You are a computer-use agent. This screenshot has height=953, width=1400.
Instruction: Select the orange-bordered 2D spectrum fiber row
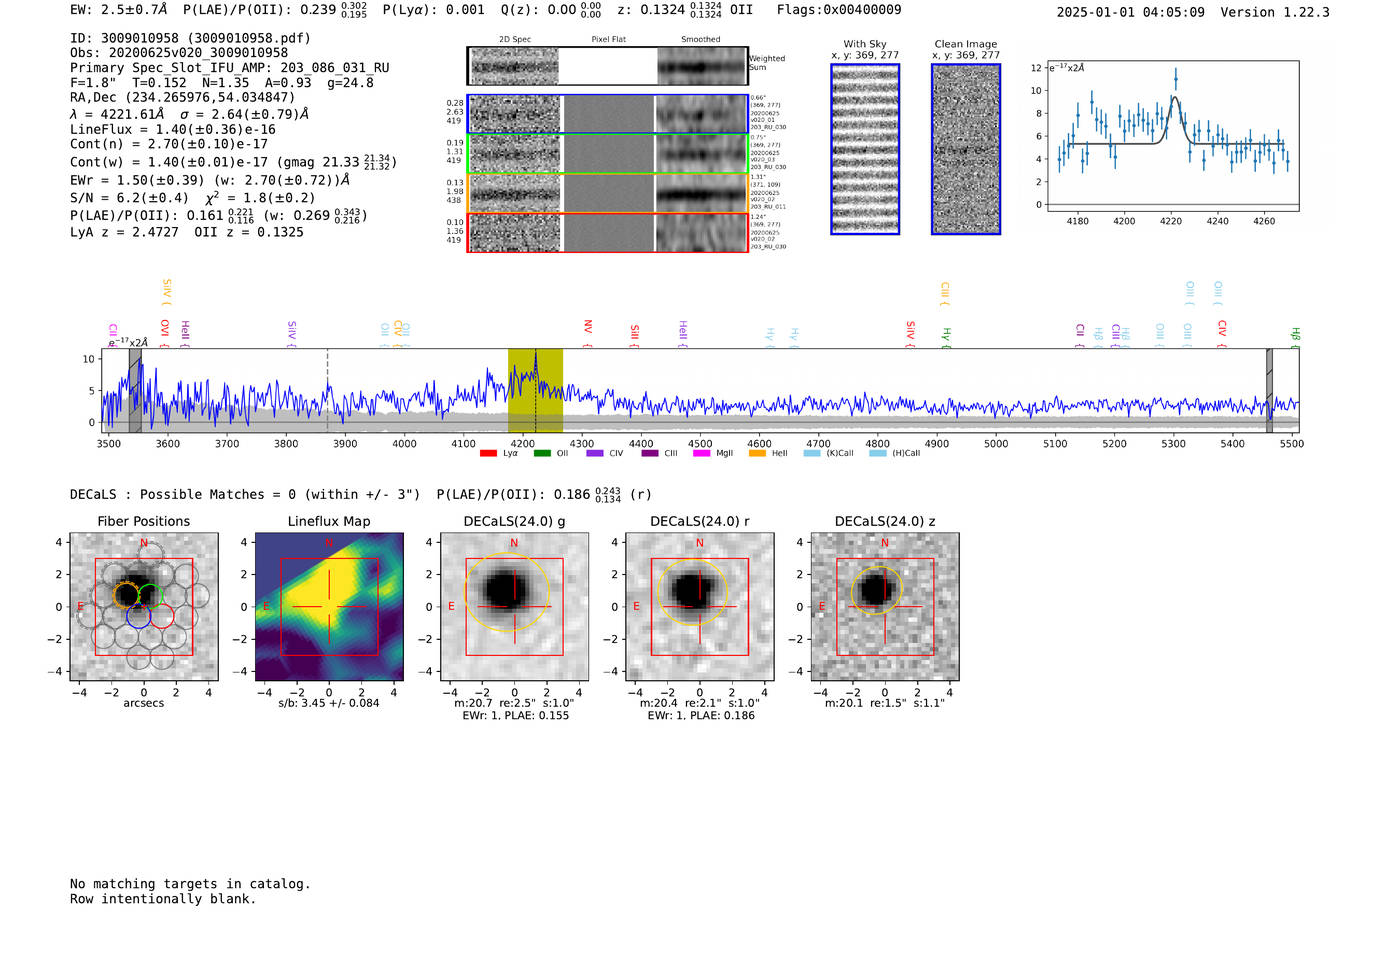tap(608, 193)
